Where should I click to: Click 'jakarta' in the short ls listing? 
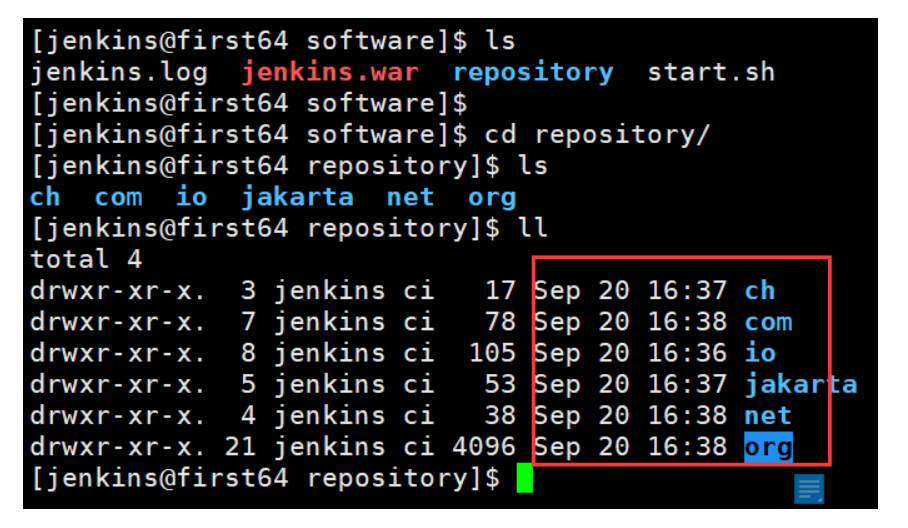[297, 197]
